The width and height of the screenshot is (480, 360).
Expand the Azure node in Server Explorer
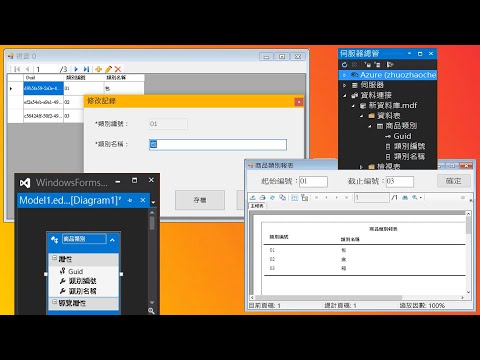344,75
